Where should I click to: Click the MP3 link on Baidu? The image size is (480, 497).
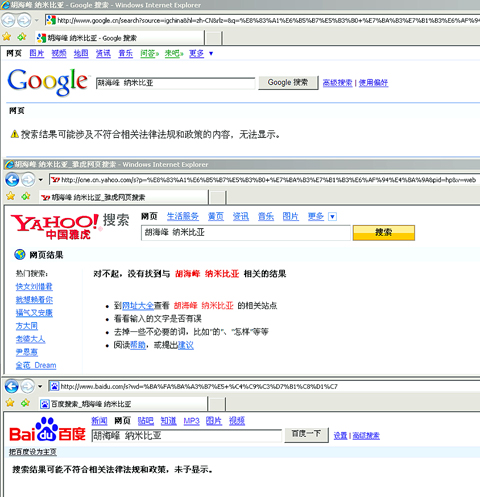191,421
